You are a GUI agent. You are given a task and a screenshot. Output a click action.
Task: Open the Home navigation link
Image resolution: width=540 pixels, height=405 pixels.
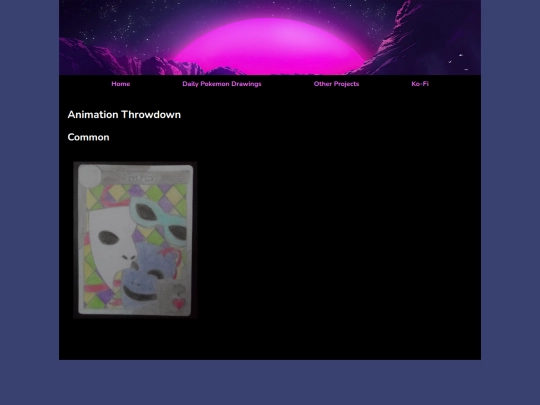click(x=121, y=84)
